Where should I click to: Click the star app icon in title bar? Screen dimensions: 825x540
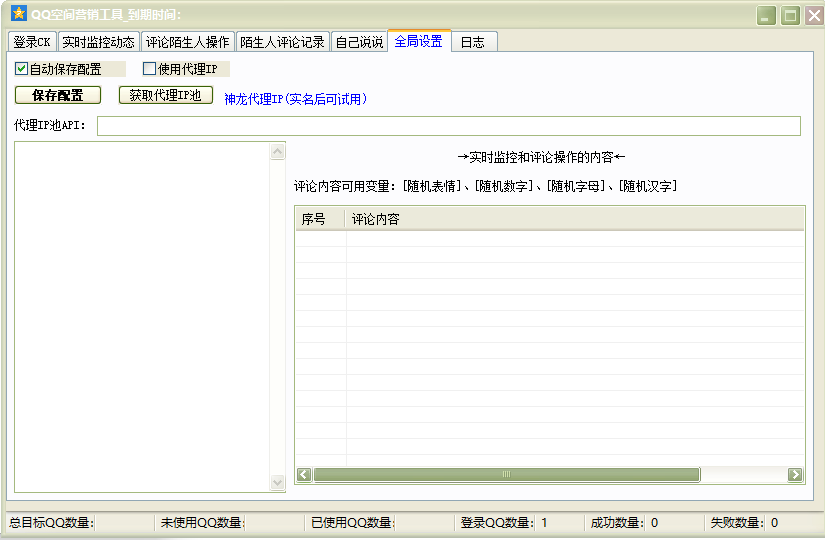click(18, 14)
